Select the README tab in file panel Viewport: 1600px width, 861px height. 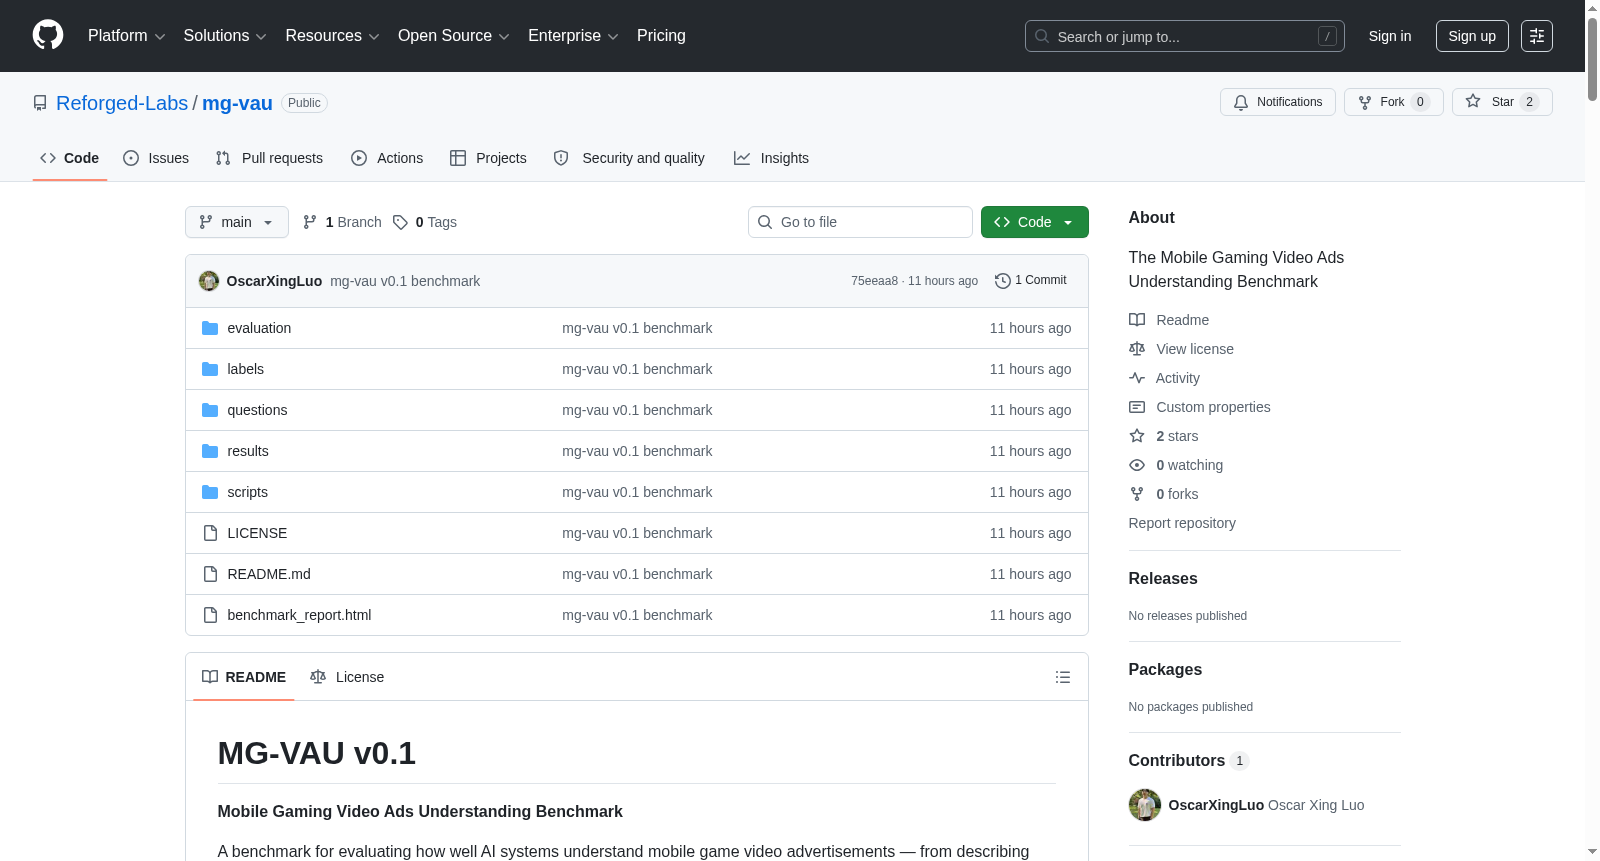244,677
